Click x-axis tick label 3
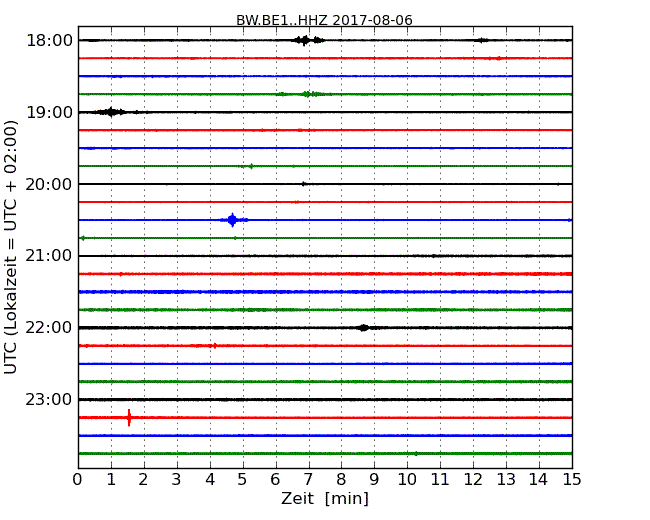 177,479
